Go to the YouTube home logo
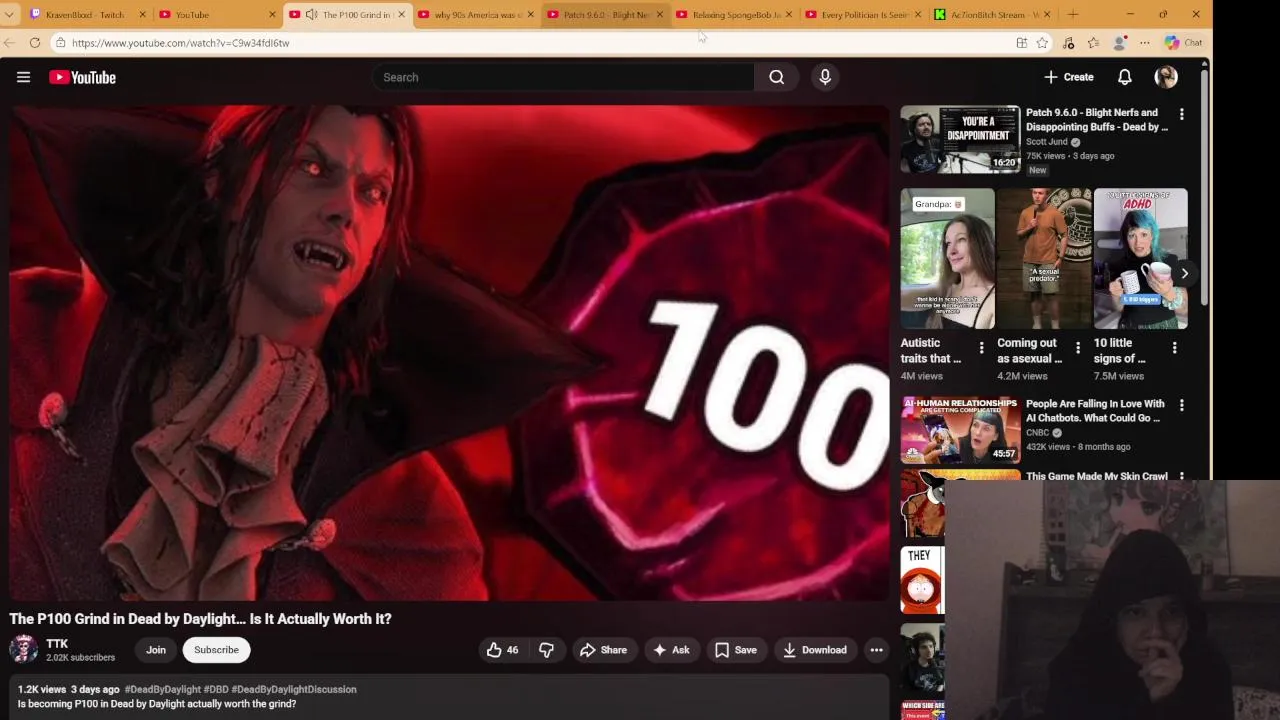This screenshot has height=720, width=1280. (82, 77)
